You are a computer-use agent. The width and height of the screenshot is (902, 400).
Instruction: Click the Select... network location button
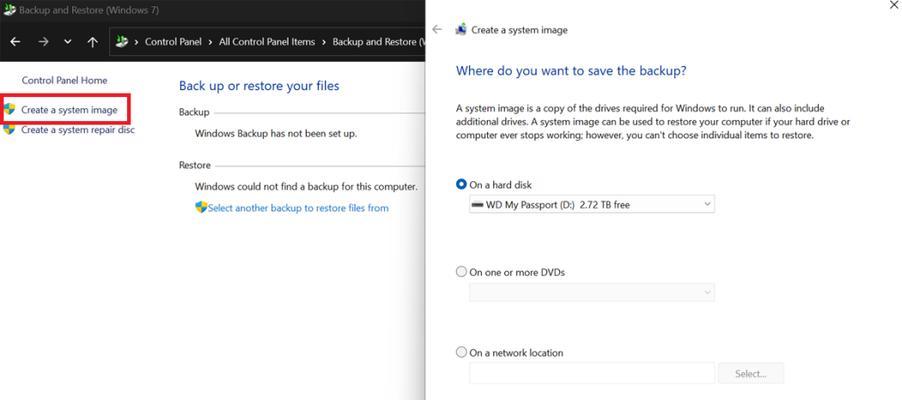tap(751, 374)
